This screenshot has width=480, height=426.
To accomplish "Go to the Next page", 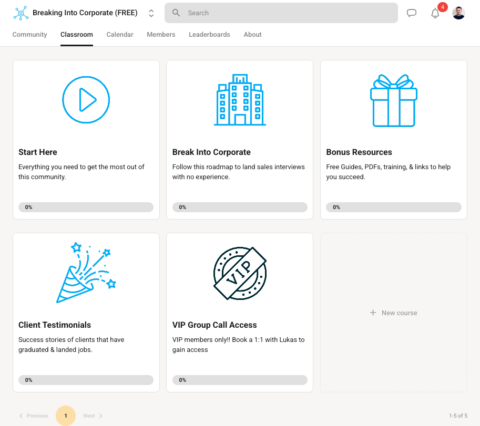I will click(93, 416).
